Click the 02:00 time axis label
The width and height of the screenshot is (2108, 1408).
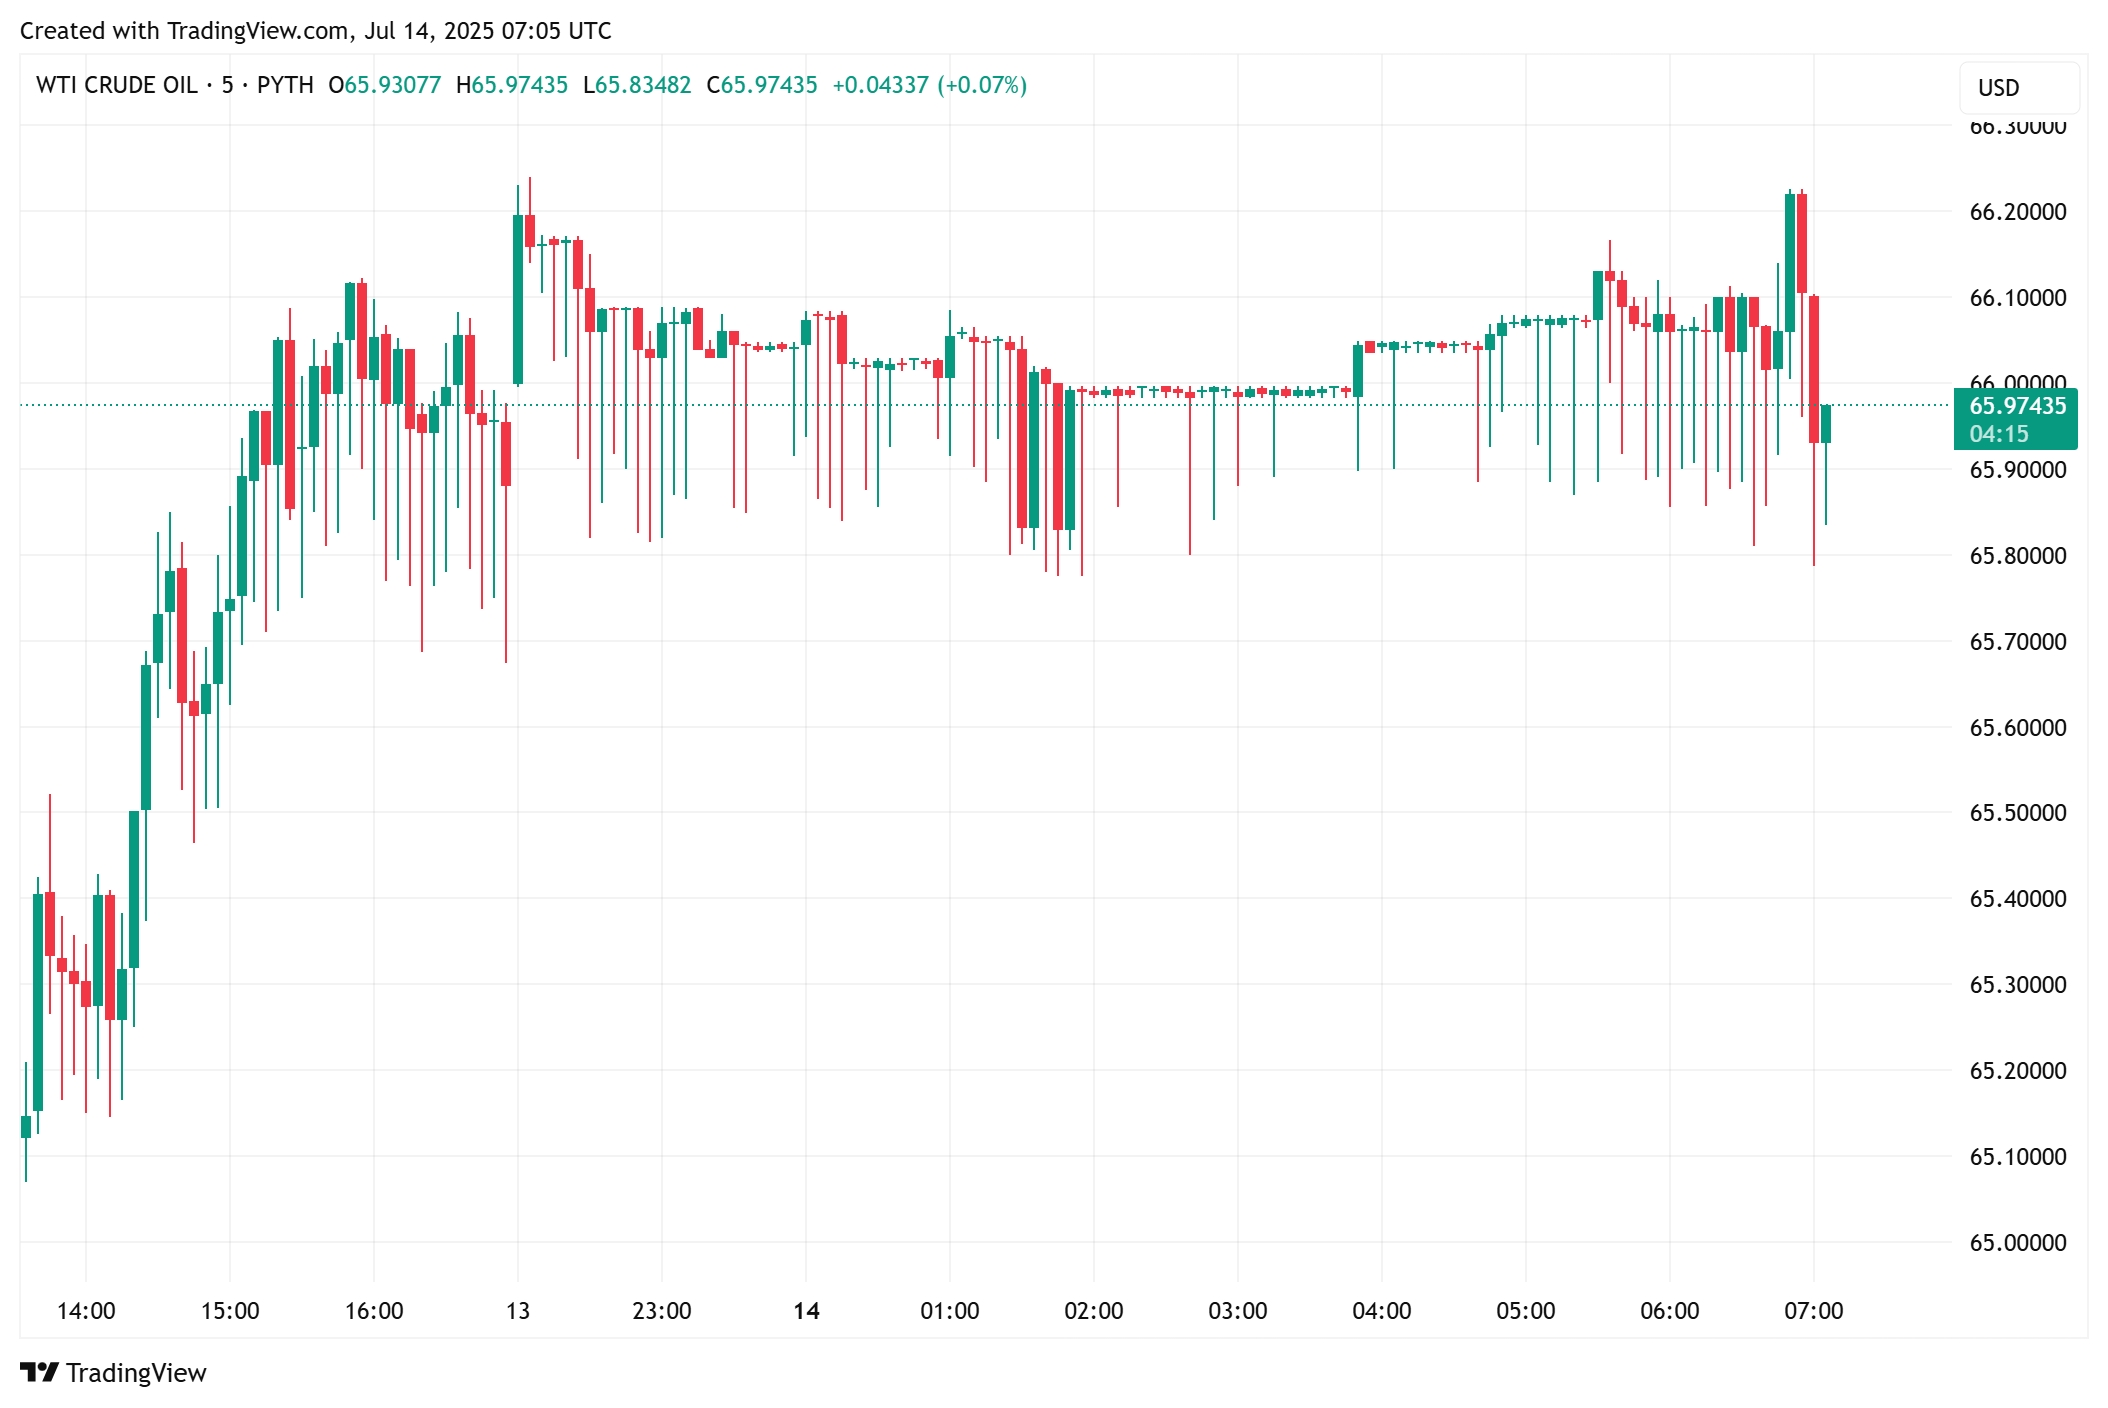point(1093,1311)
